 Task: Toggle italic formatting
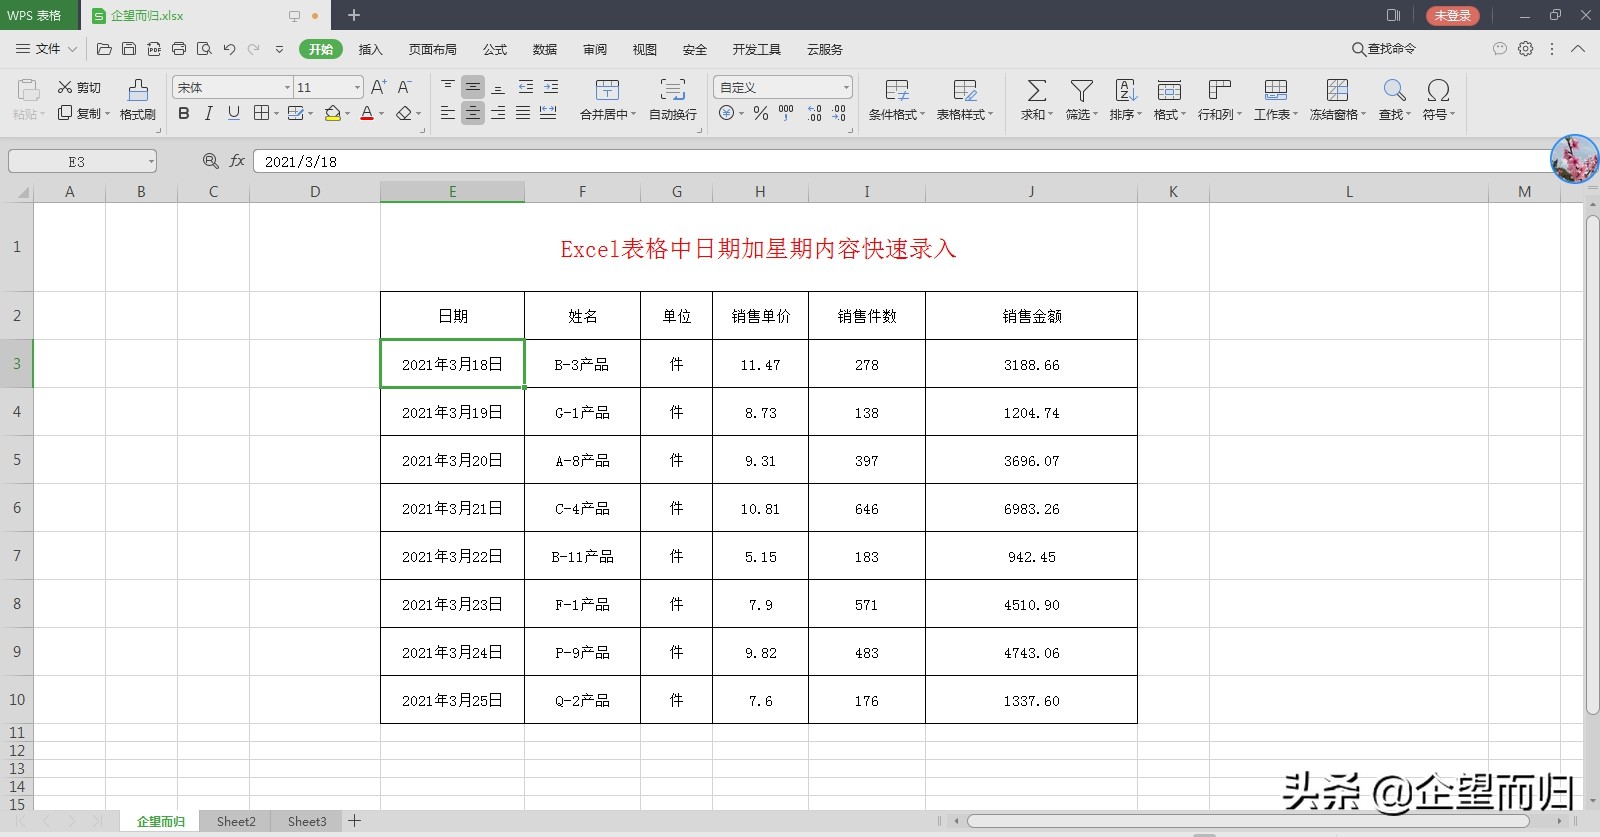[209, 113]
